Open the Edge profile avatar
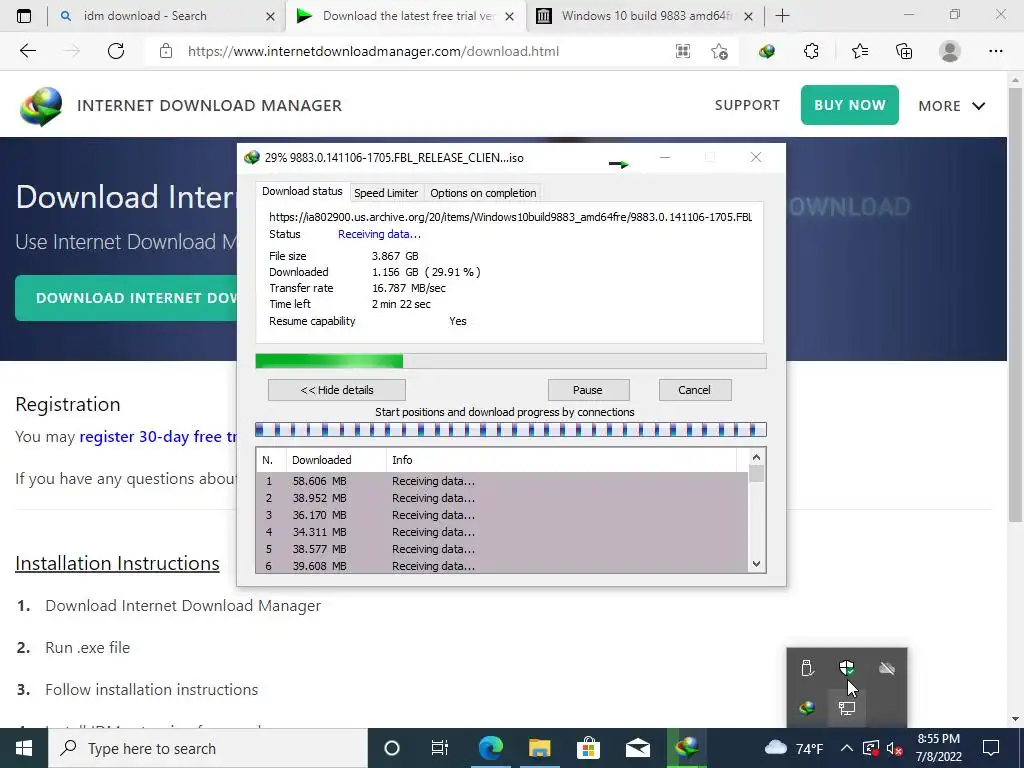The height and width of the screenshot is (768, 1024). 950,51
